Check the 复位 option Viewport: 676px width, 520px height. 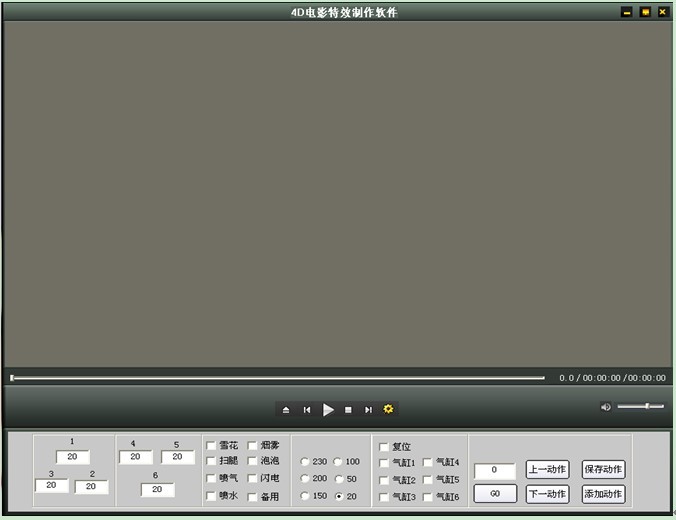384,447
